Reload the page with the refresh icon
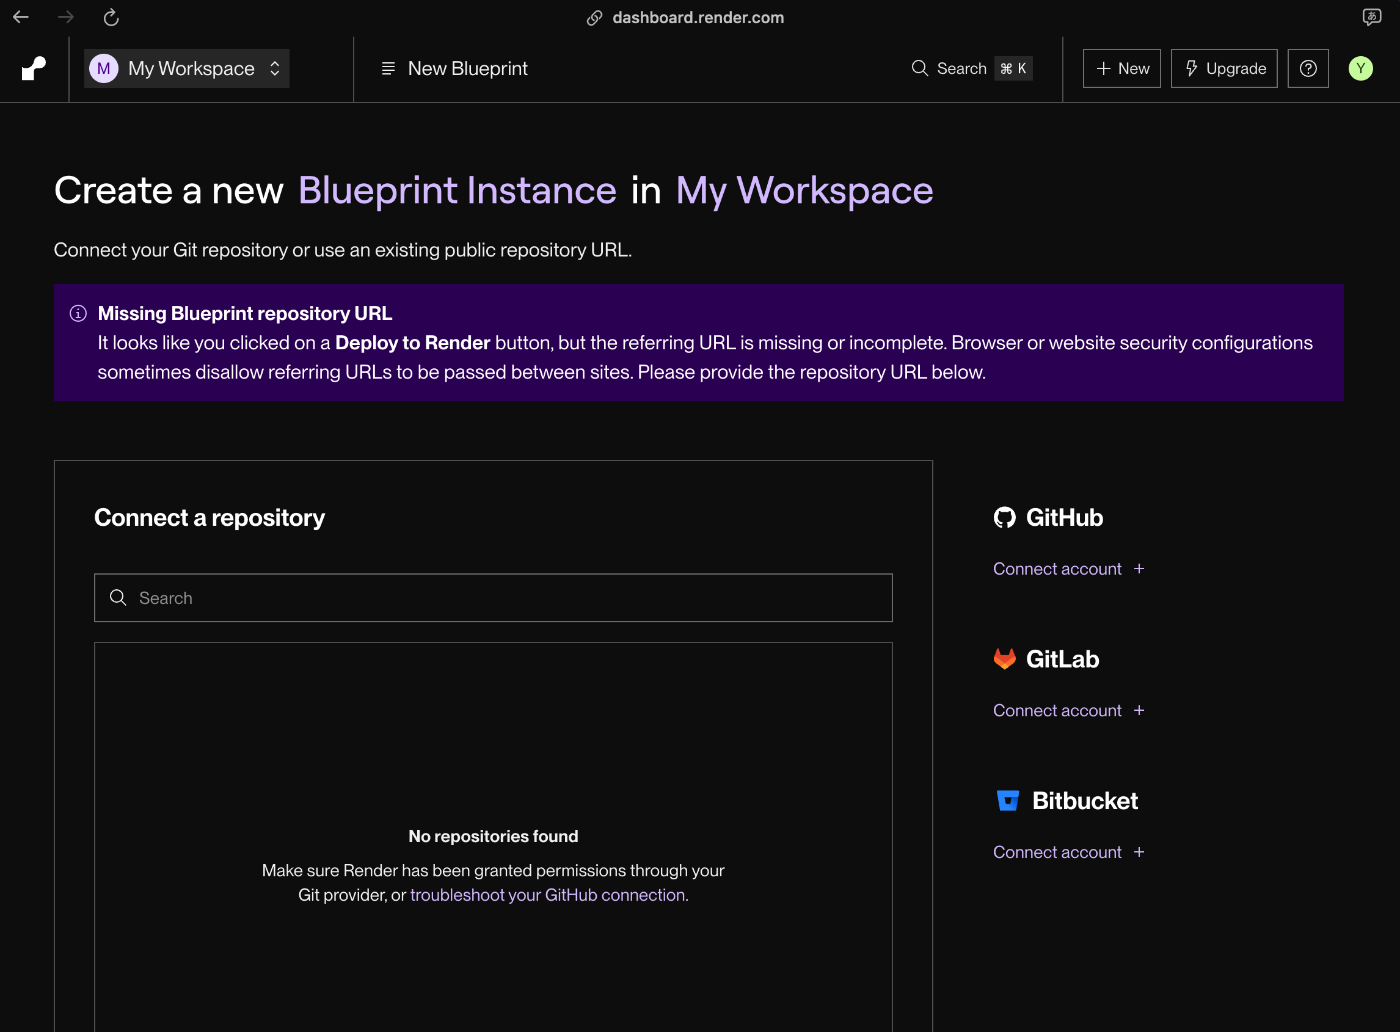Image resolution: width=1400 pixels, height=1032 pixels. click(111, 17)
